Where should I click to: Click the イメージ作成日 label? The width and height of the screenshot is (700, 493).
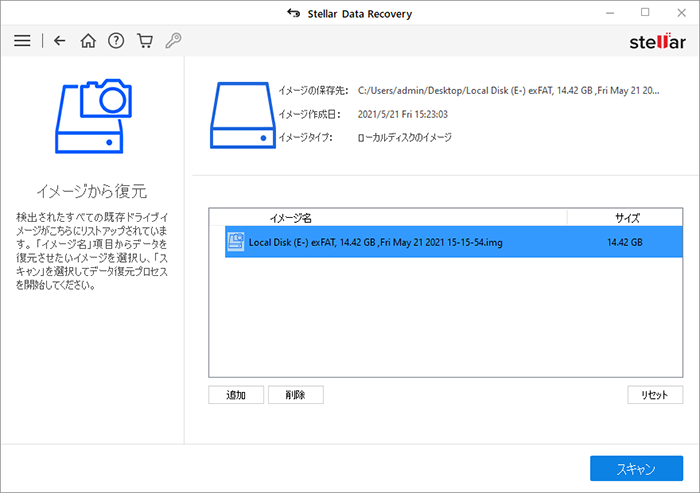tap(309, 114)
